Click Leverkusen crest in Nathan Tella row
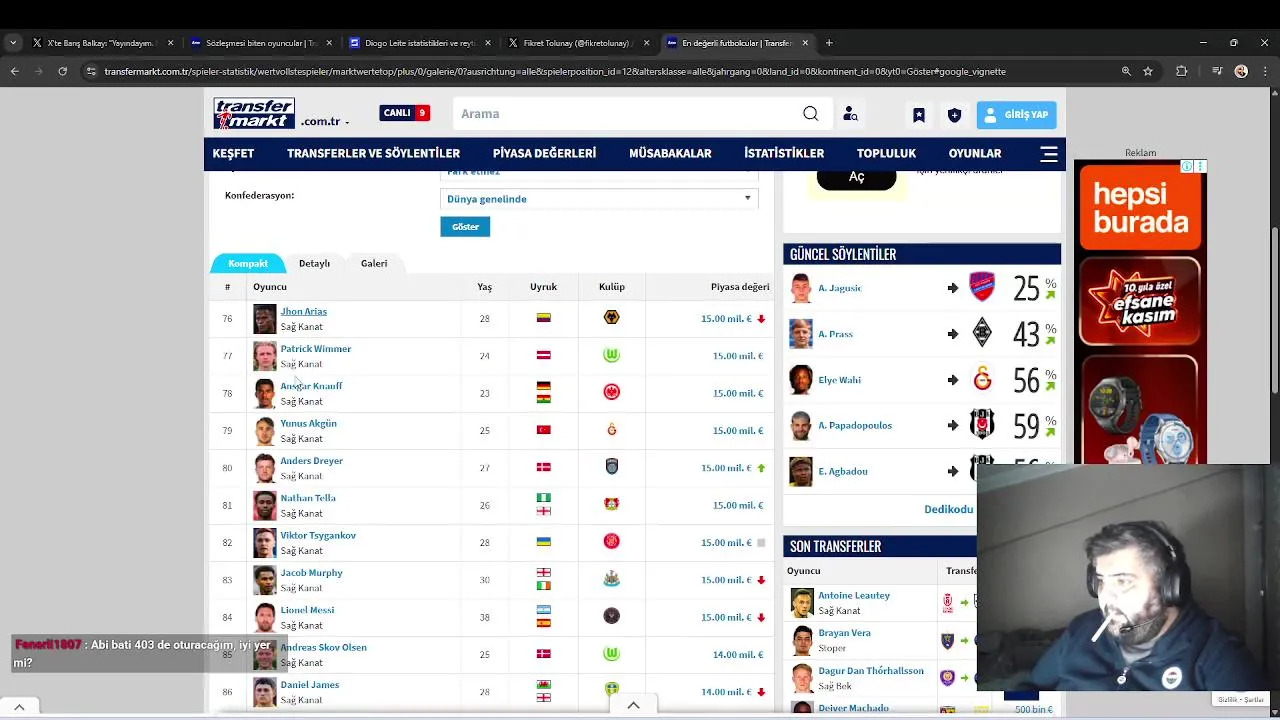1280x720 pixels. (x=612, y=505)
